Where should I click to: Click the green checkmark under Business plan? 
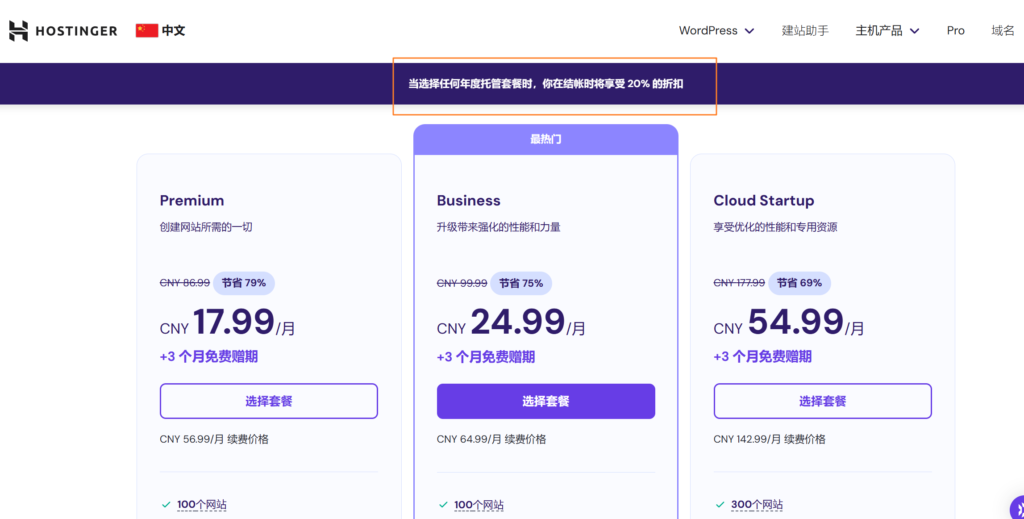click(x=443, y=505)
